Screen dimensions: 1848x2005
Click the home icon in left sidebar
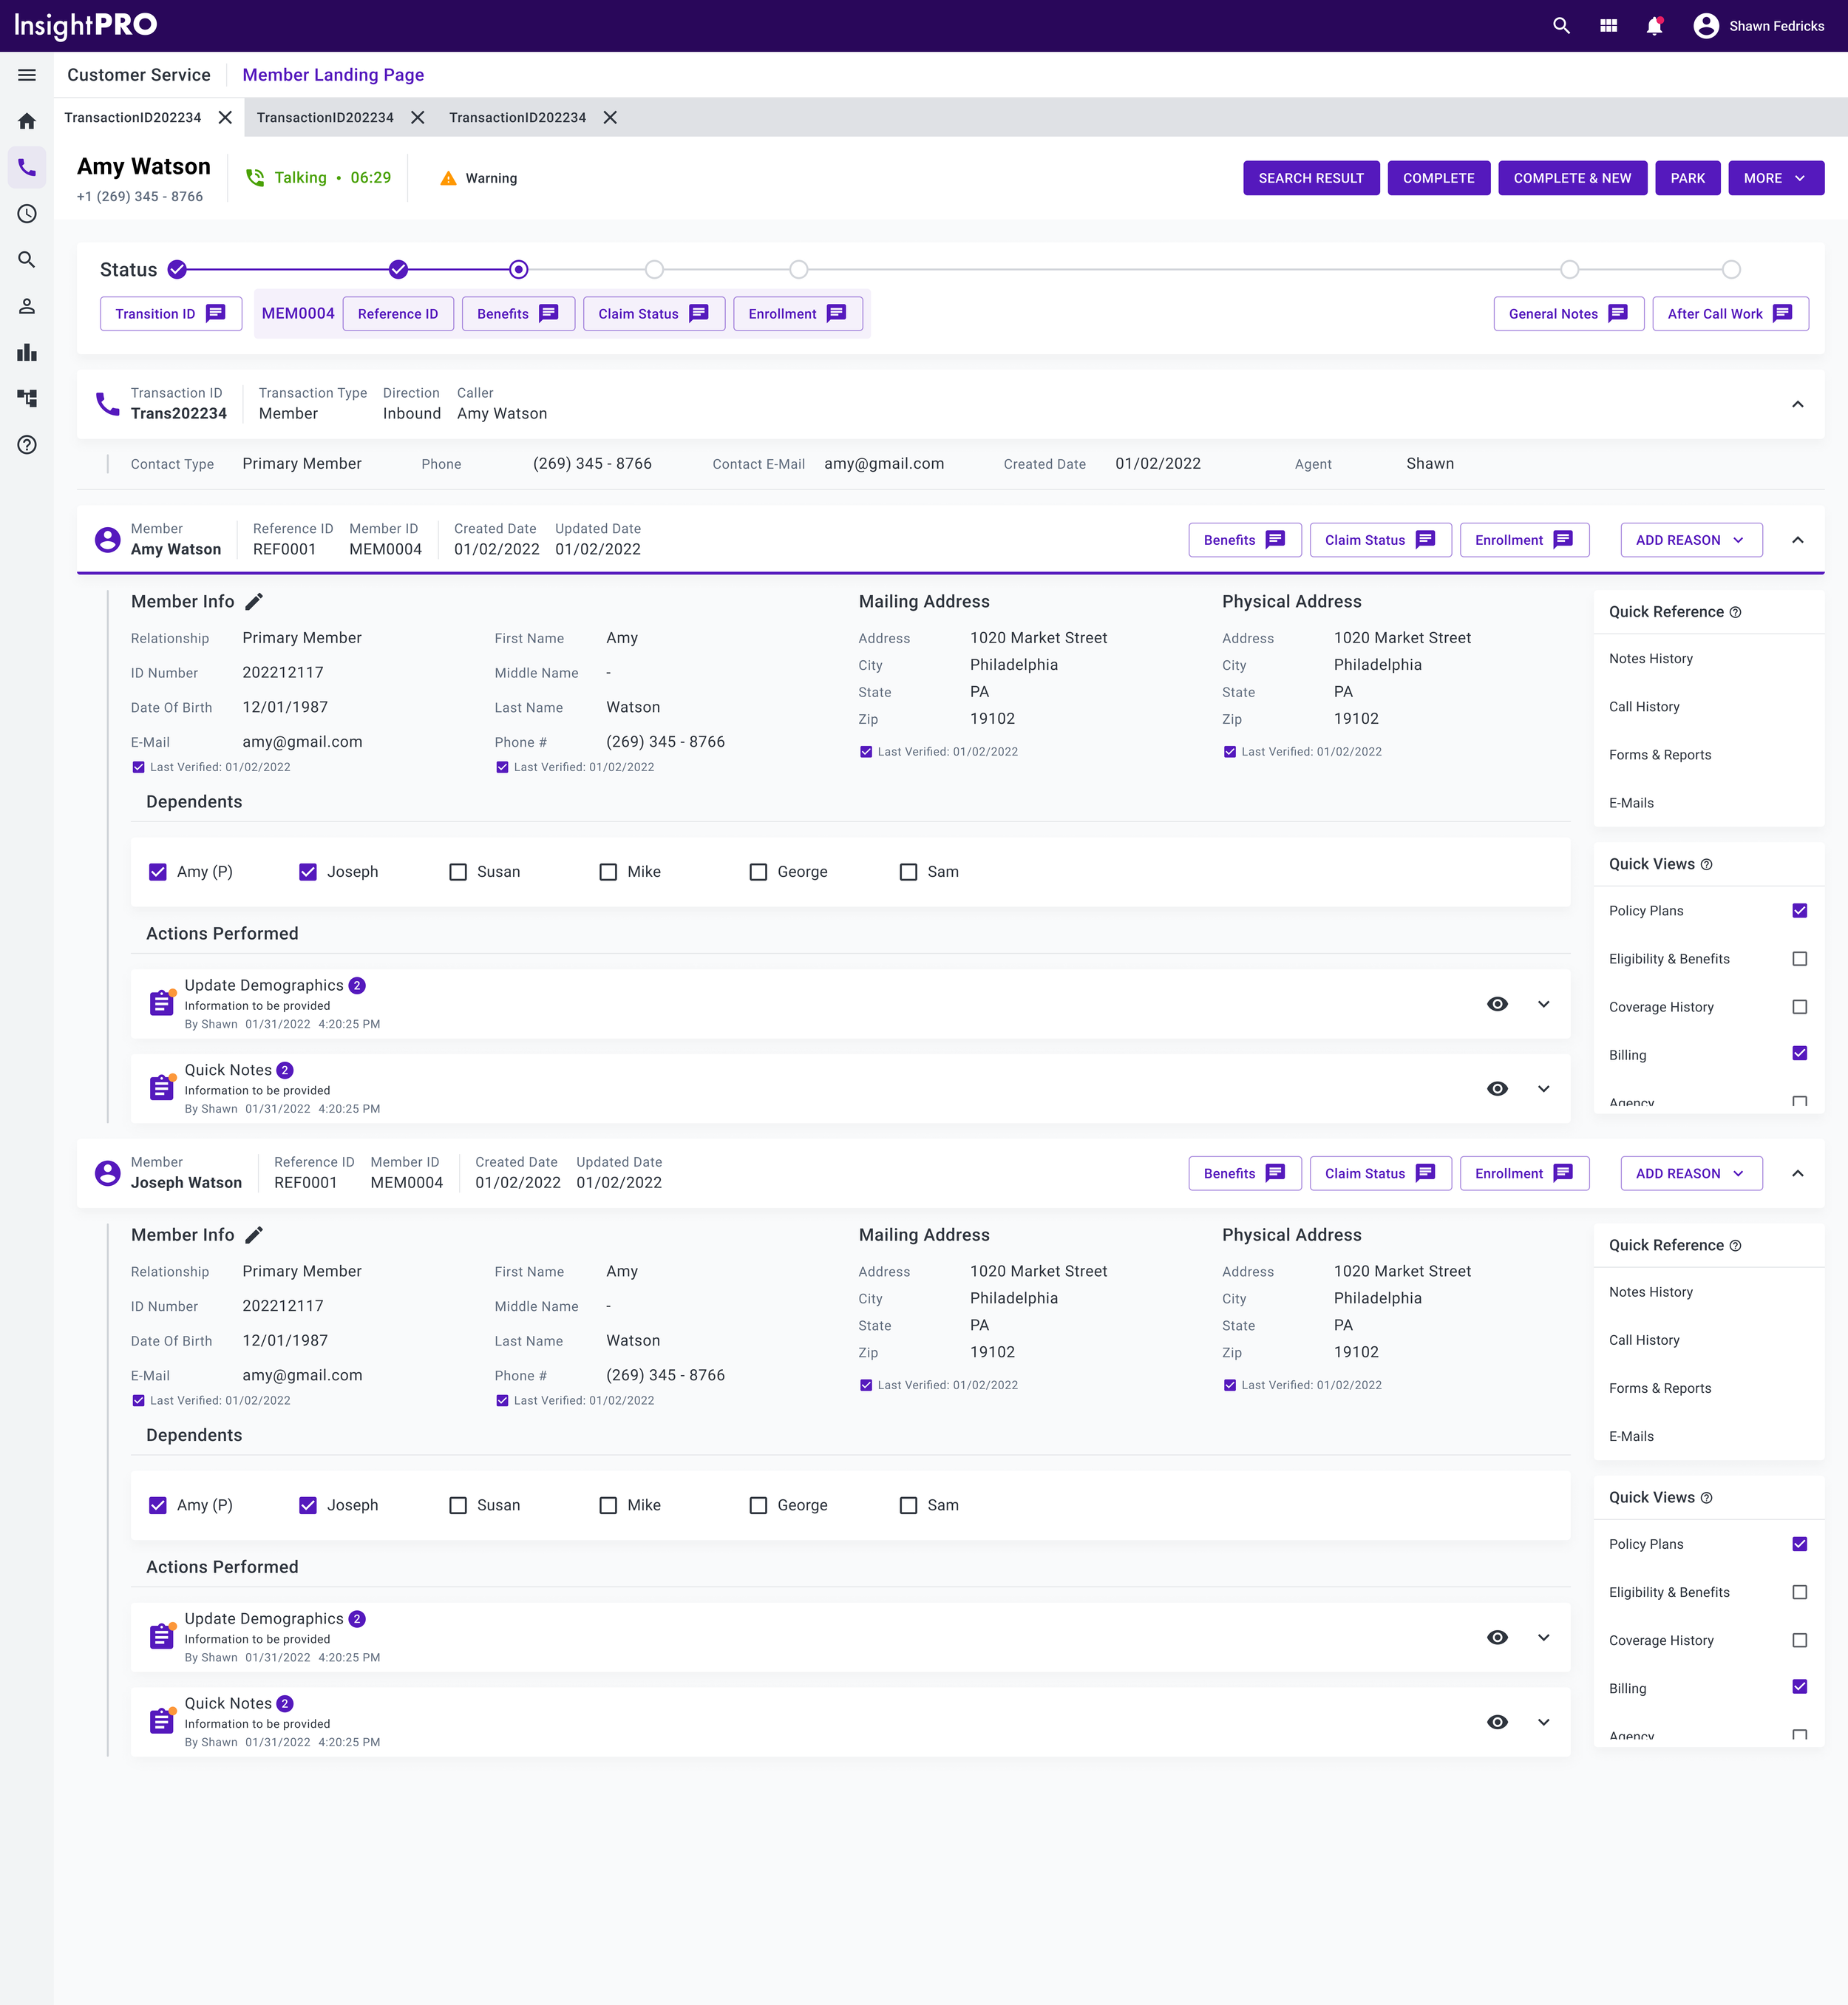27,121
